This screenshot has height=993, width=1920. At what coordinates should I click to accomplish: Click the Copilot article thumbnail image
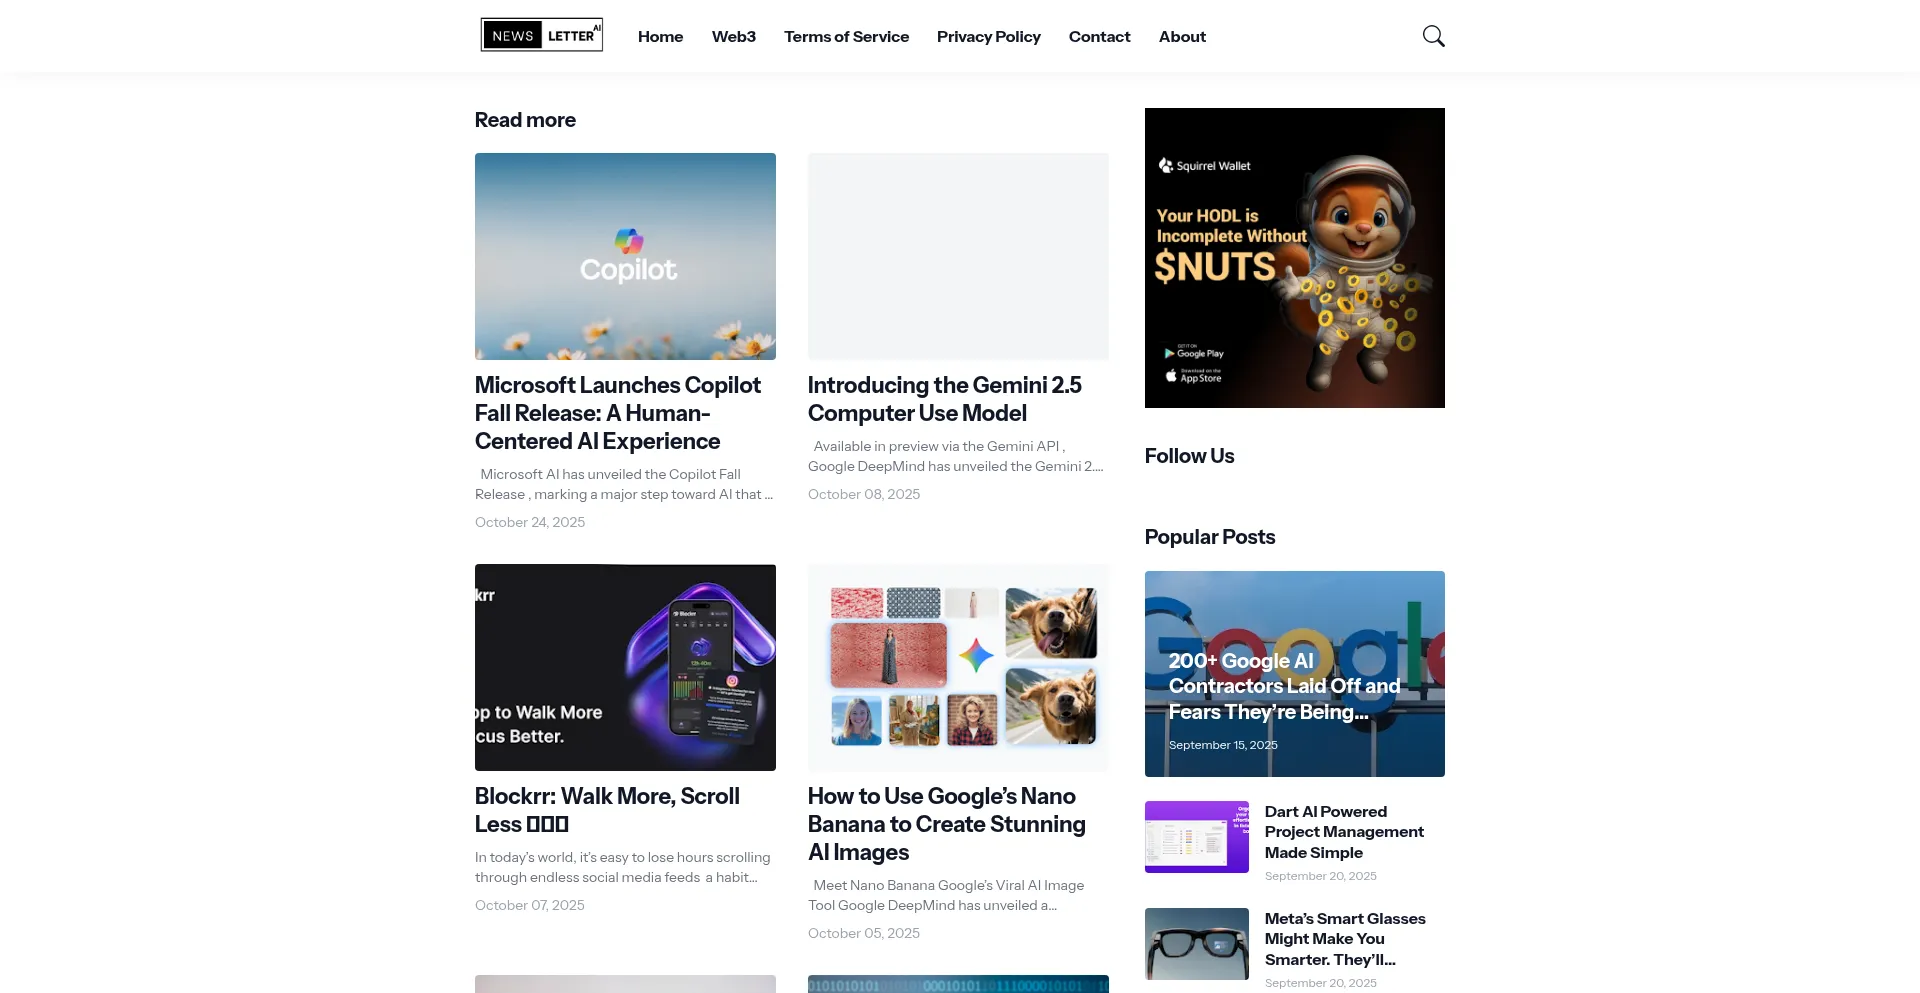pyautogui.click(x=625, y=256)
